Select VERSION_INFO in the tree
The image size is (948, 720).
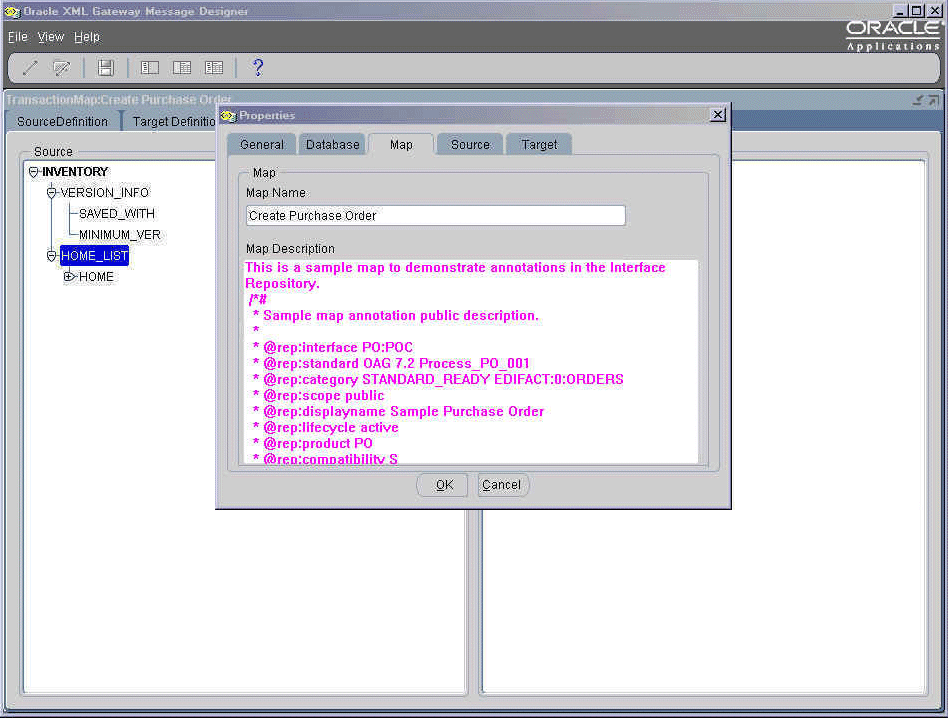tap(105, 193)
